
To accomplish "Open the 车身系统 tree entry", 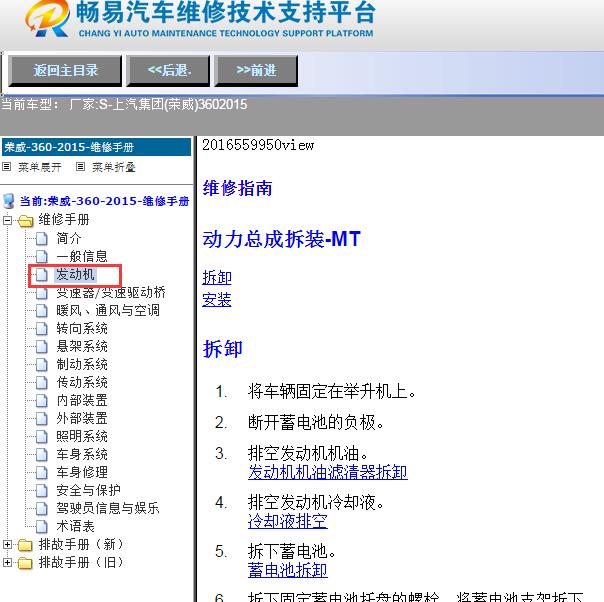I will coord(82,454).
